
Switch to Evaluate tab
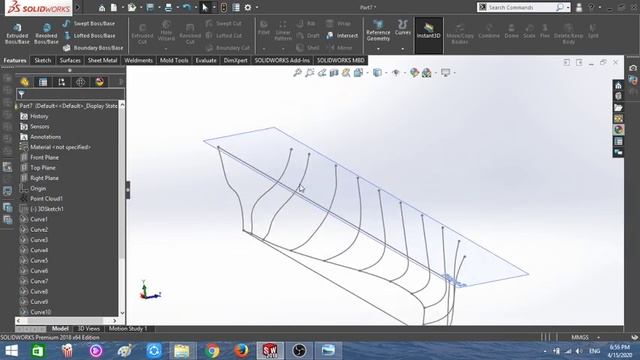coord(206,60)
